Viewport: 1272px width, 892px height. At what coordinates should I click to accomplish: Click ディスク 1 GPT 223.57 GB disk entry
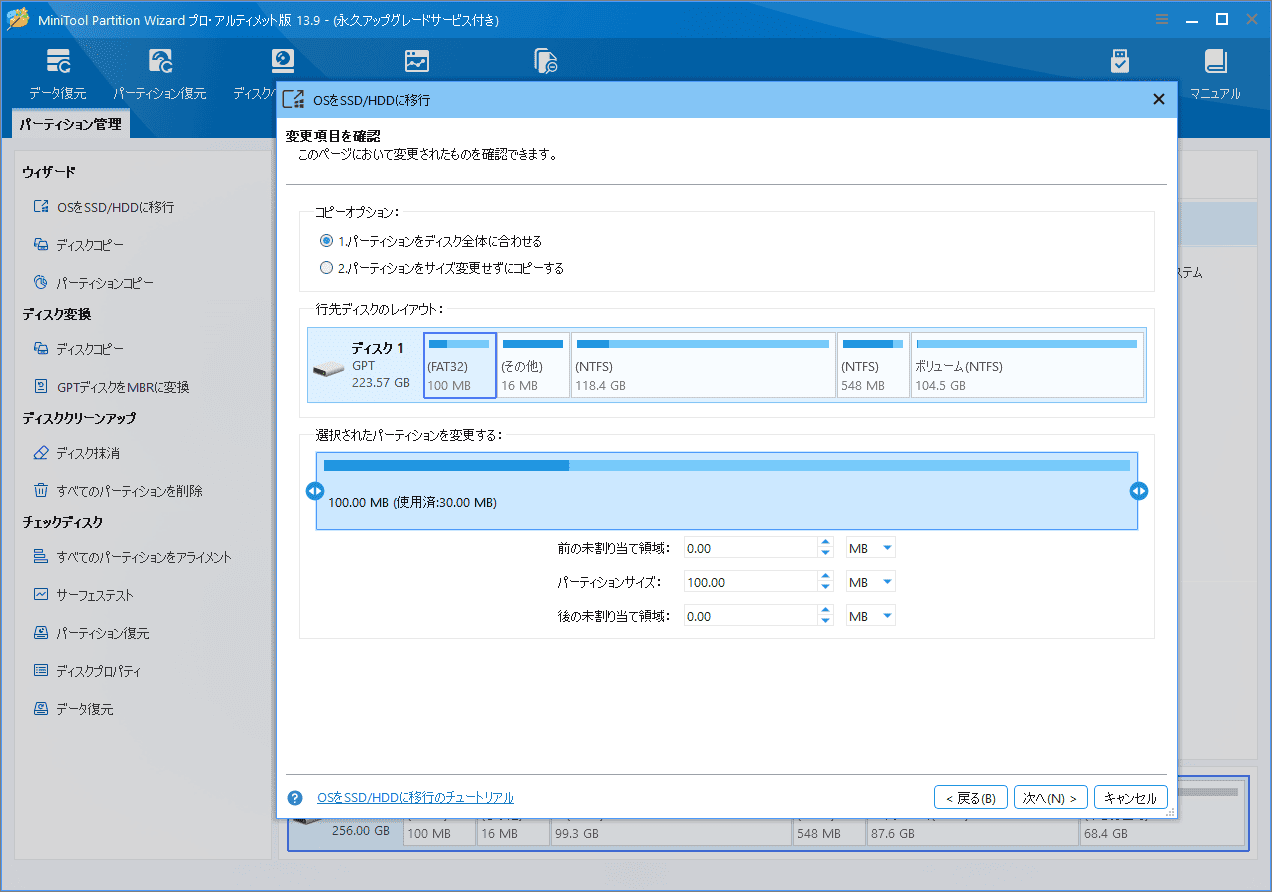pos(364,366)
